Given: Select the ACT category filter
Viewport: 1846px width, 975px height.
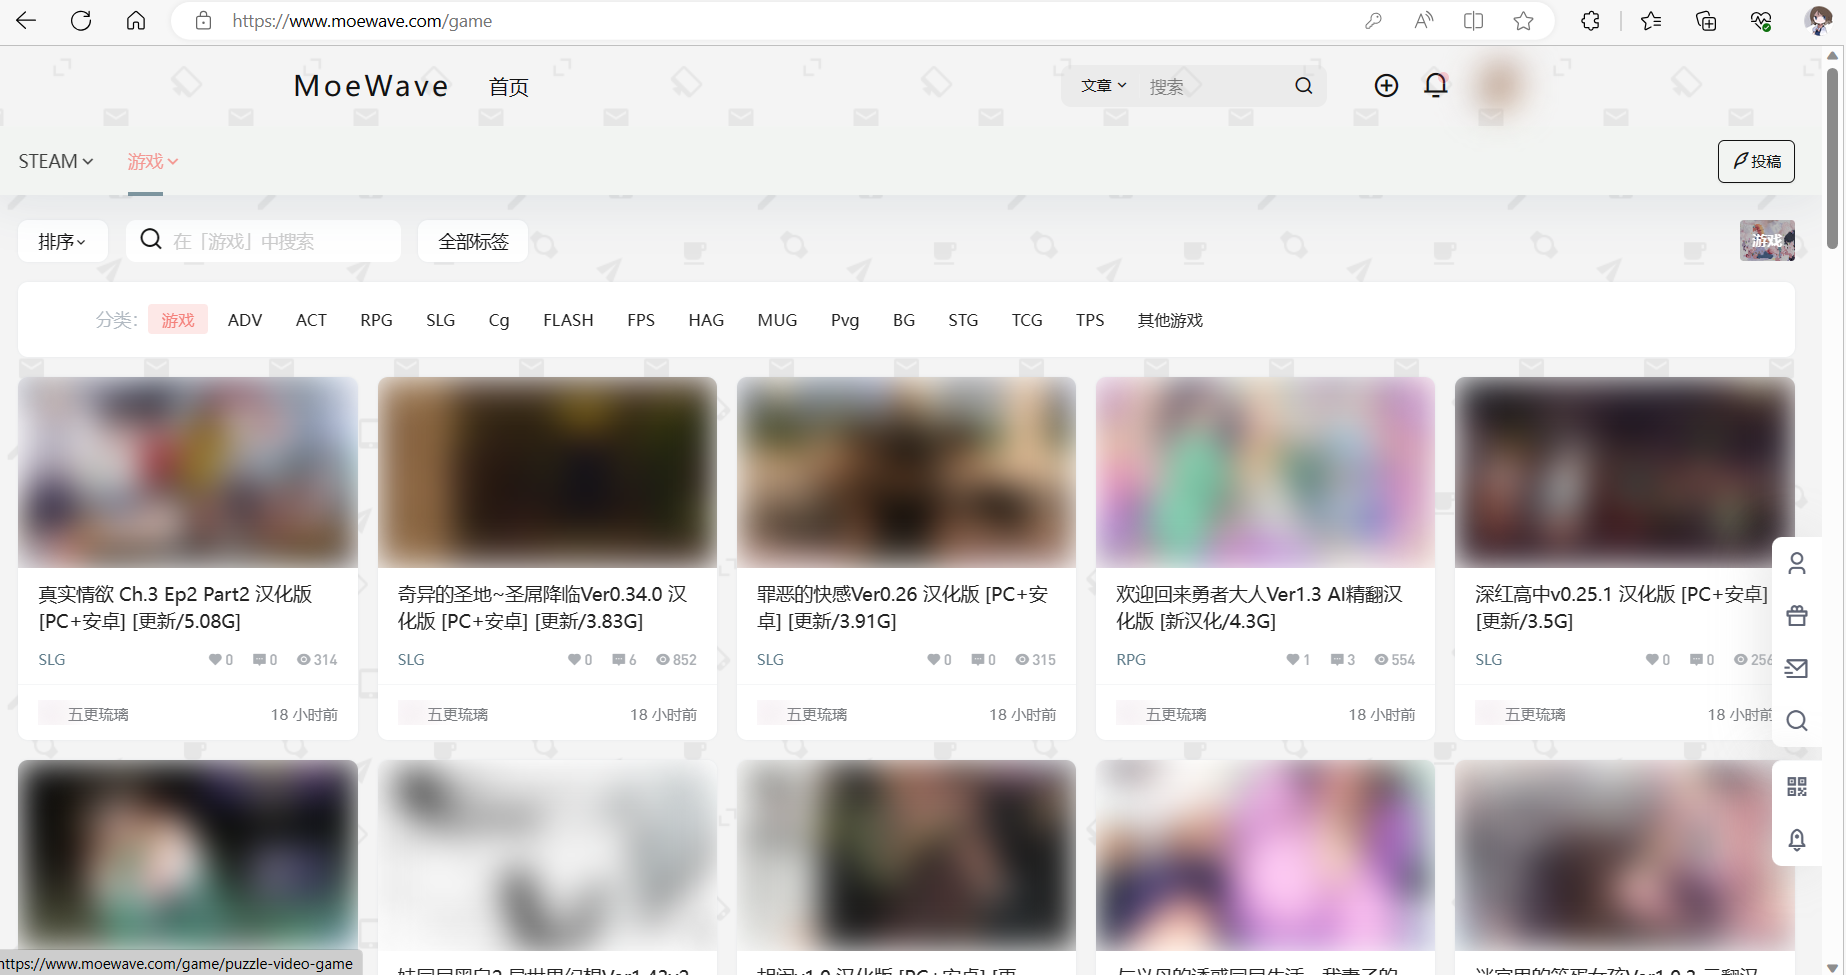Looking at the screenshot, I should pyautogui.click(x=311, y=320).
